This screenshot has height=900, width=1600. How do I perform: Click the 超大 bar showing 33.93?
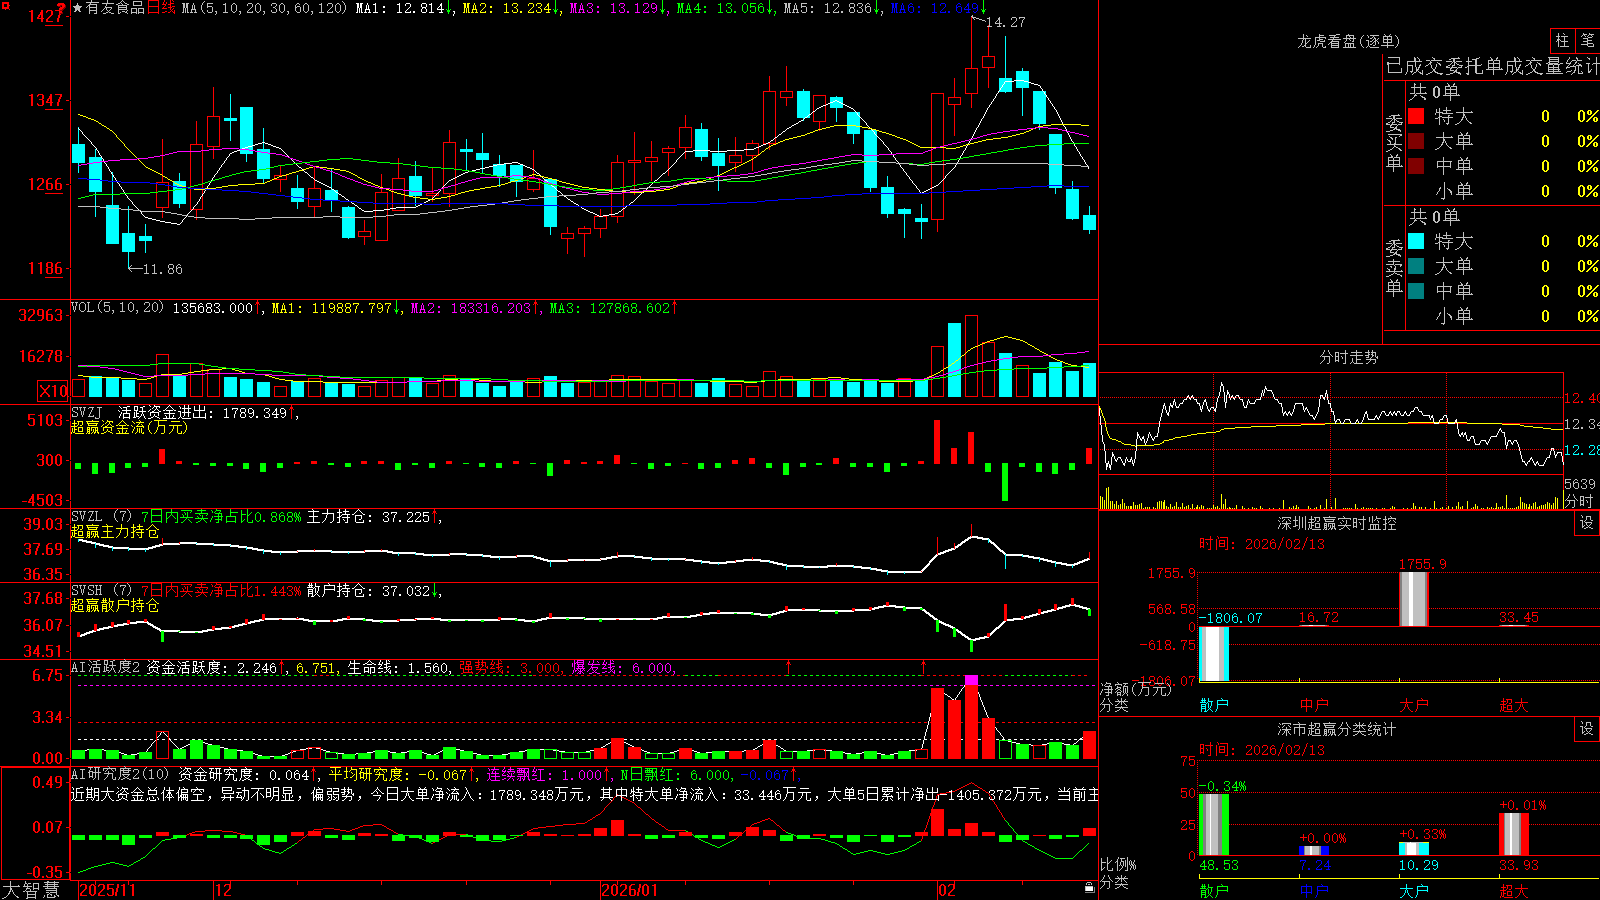[x=1514, y=834]
